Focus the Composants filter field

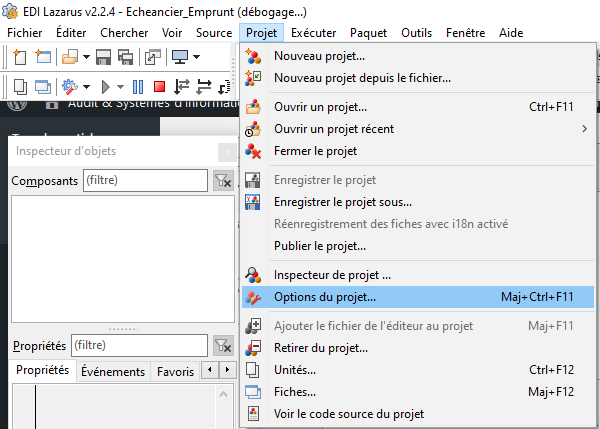(x=145, y=180)
